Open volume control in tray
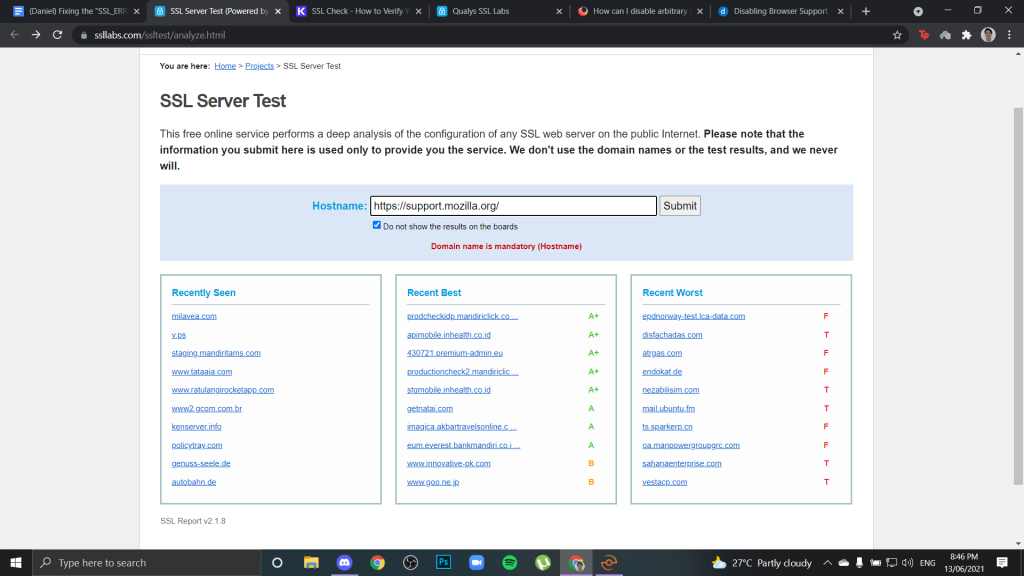Image resolution: width=1024 pixels, height=576 pixels. pos(908,562)
